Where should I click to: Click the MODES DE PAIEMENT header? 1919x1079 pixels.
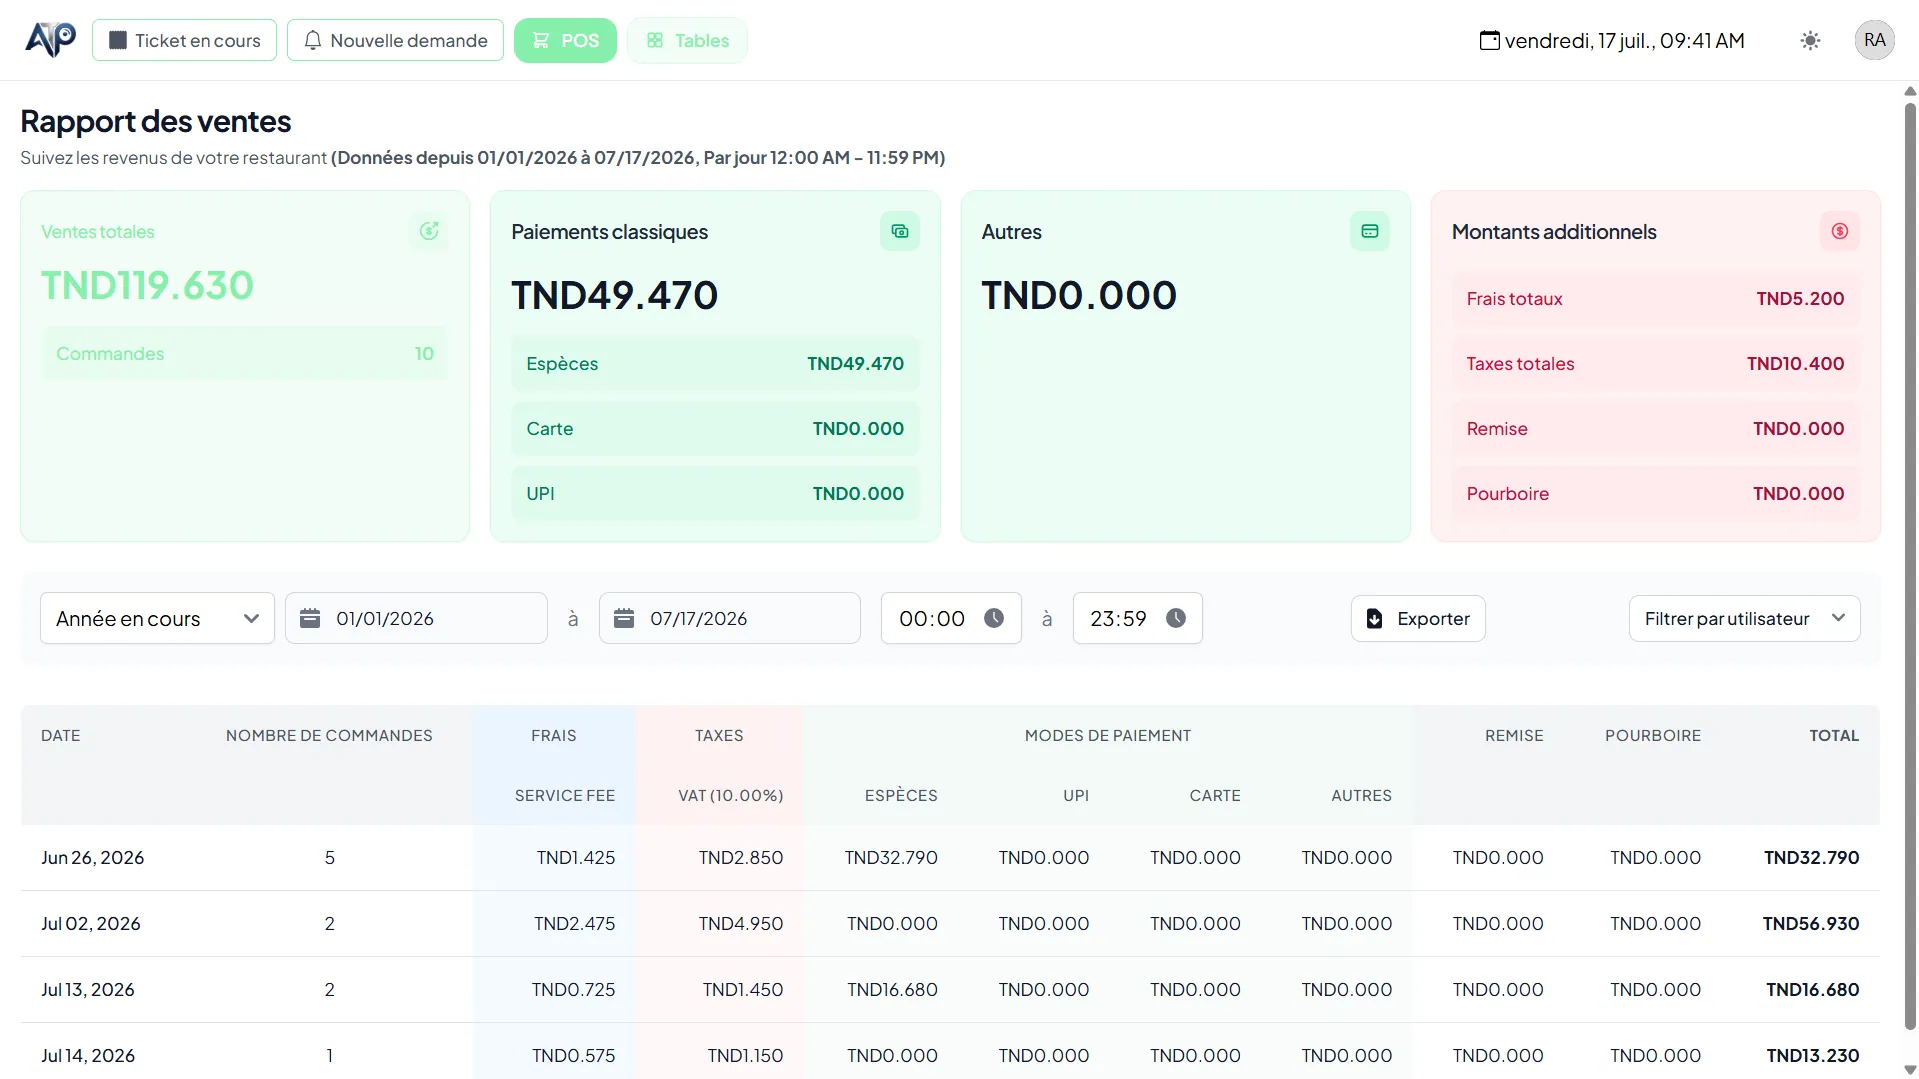[x=1108, y=735]
